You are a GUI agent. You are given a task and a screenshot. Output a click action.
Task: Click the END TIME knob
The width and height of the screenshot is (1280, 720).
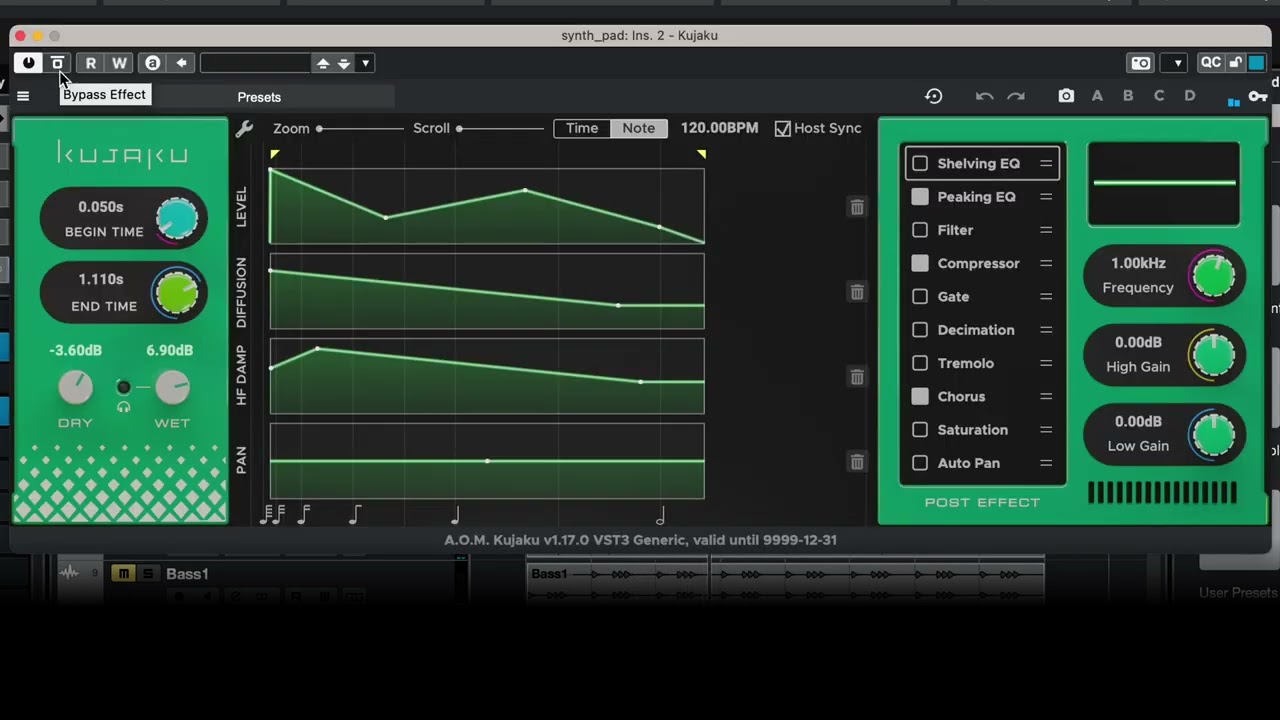(176, 293)
